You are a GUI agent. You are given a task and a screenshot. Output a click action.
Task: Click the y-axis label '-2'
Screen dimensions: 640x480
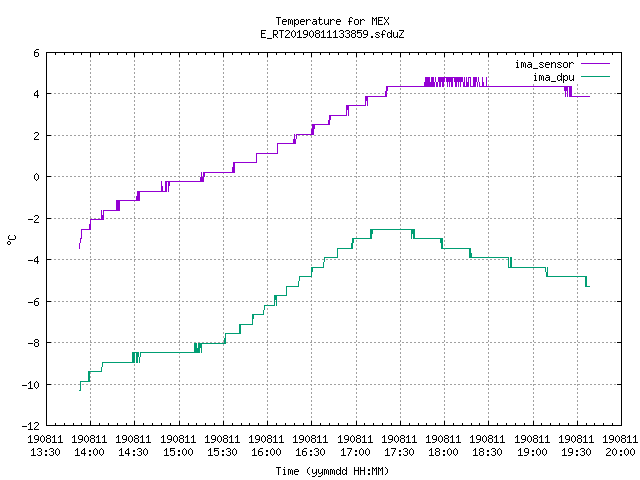33,219
